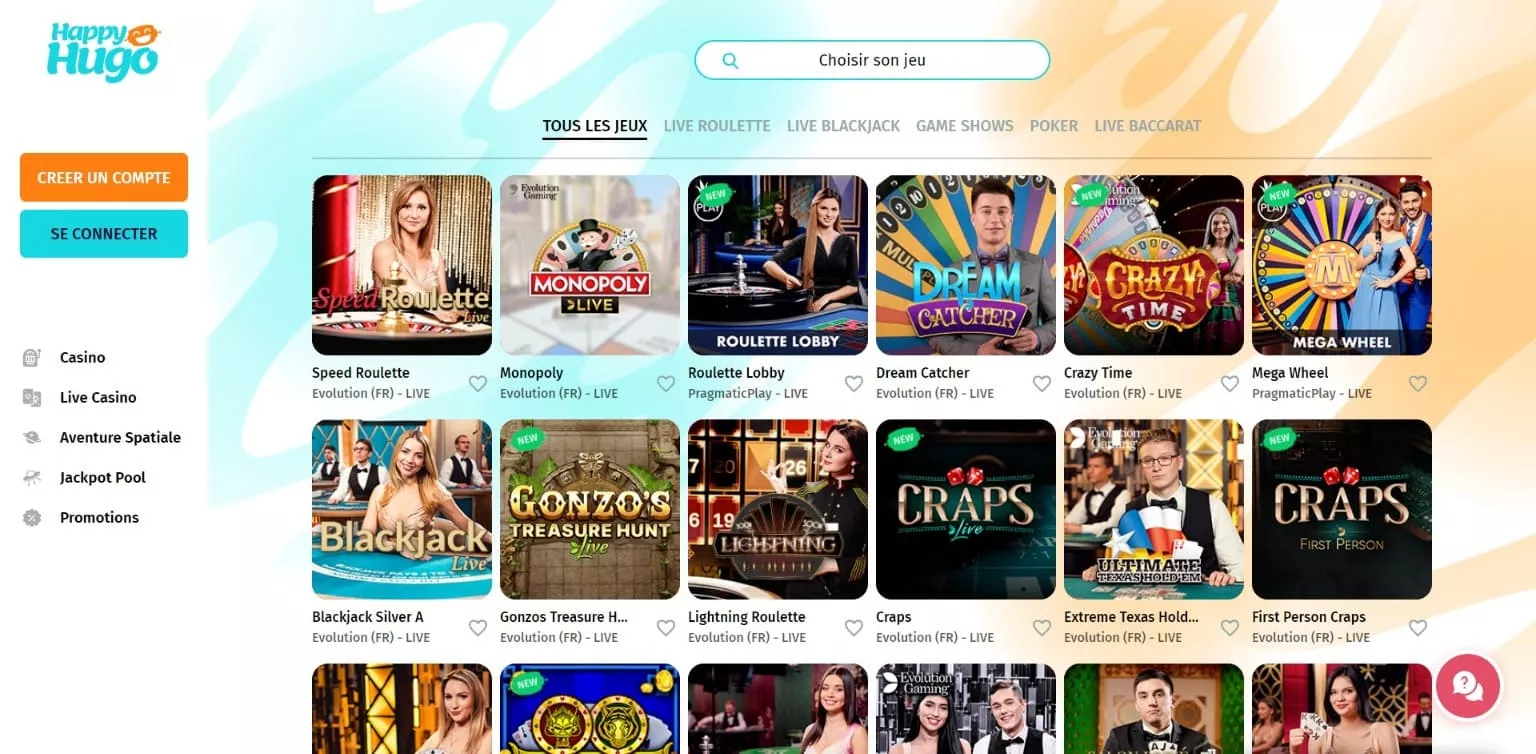Open the LIVE BACCARAT tab
This screenshot has width=1536, height=754.
point(1148,126)
